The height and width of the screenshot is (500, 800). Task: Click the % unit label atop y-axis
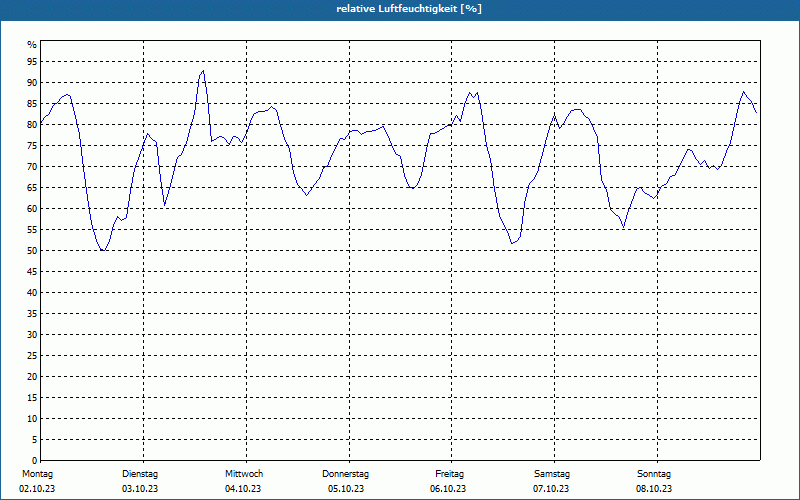tap(32, 45)
